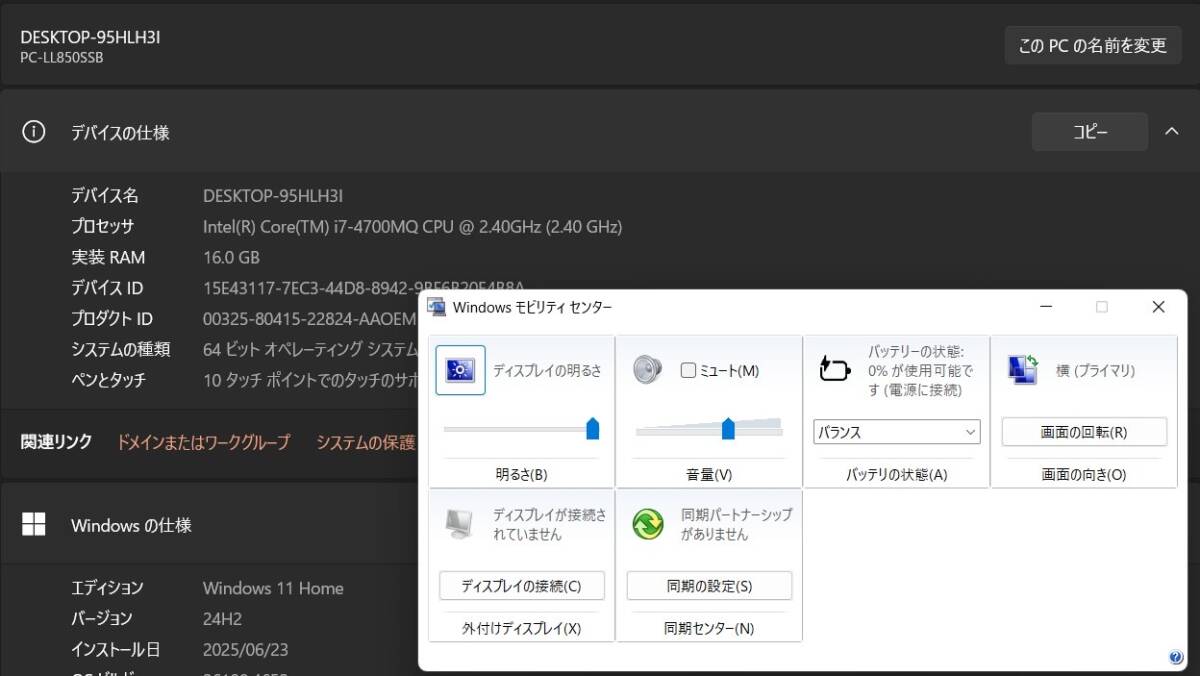Click the 24H2 version value
This screenshot has width=1200, height=676.
pyautogui.click(x=222, y=619)
